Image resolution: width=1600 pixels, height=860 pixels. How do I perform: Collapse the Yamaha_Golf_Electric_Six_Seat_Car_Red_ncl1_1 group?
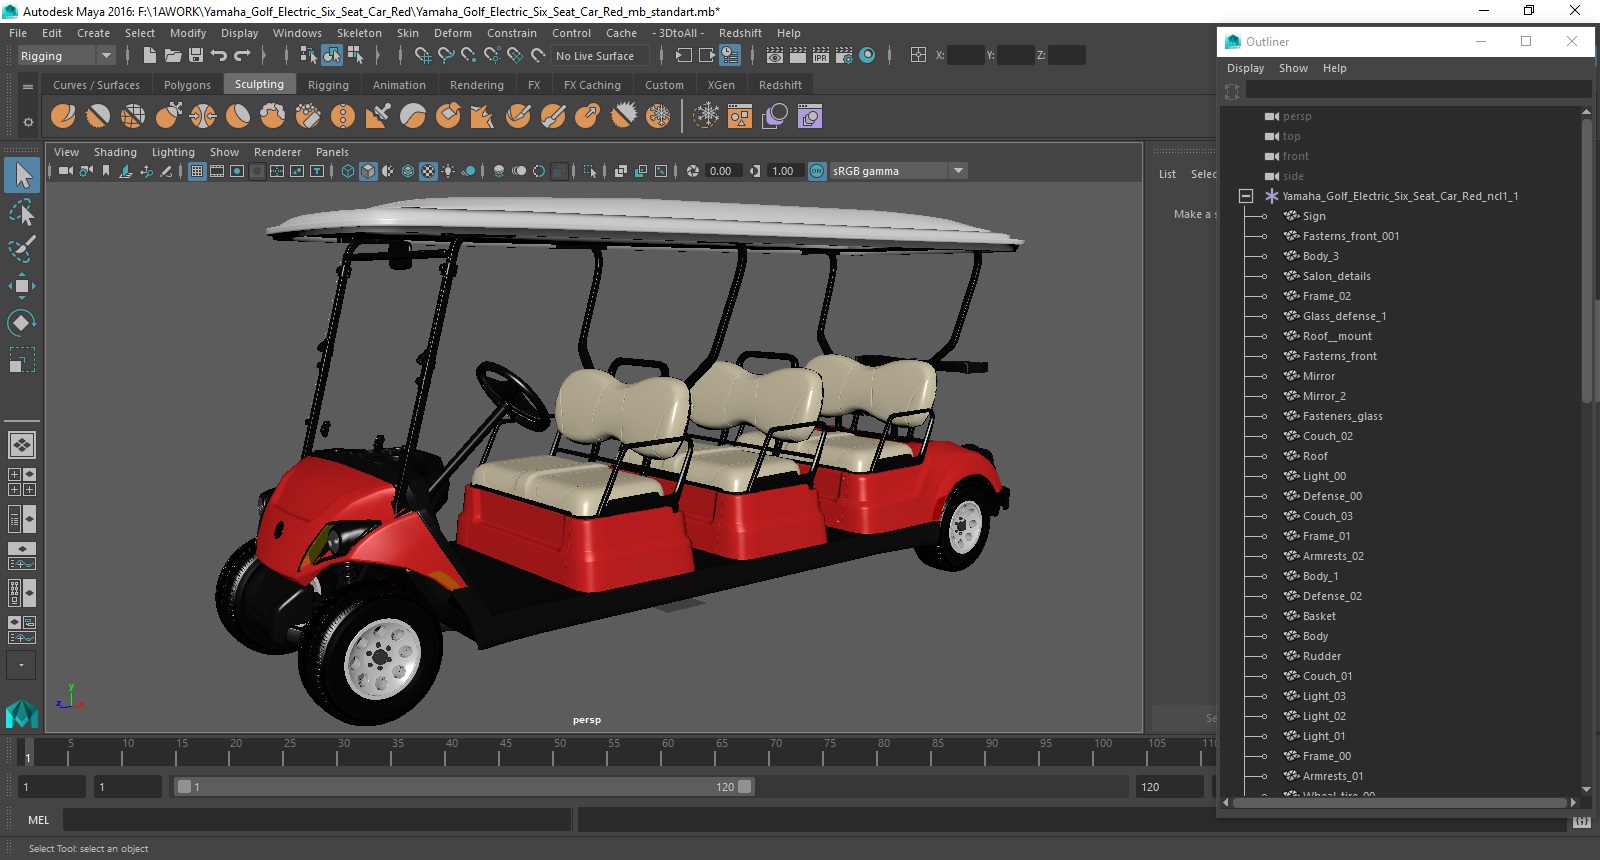click(x=1246, y=196)
